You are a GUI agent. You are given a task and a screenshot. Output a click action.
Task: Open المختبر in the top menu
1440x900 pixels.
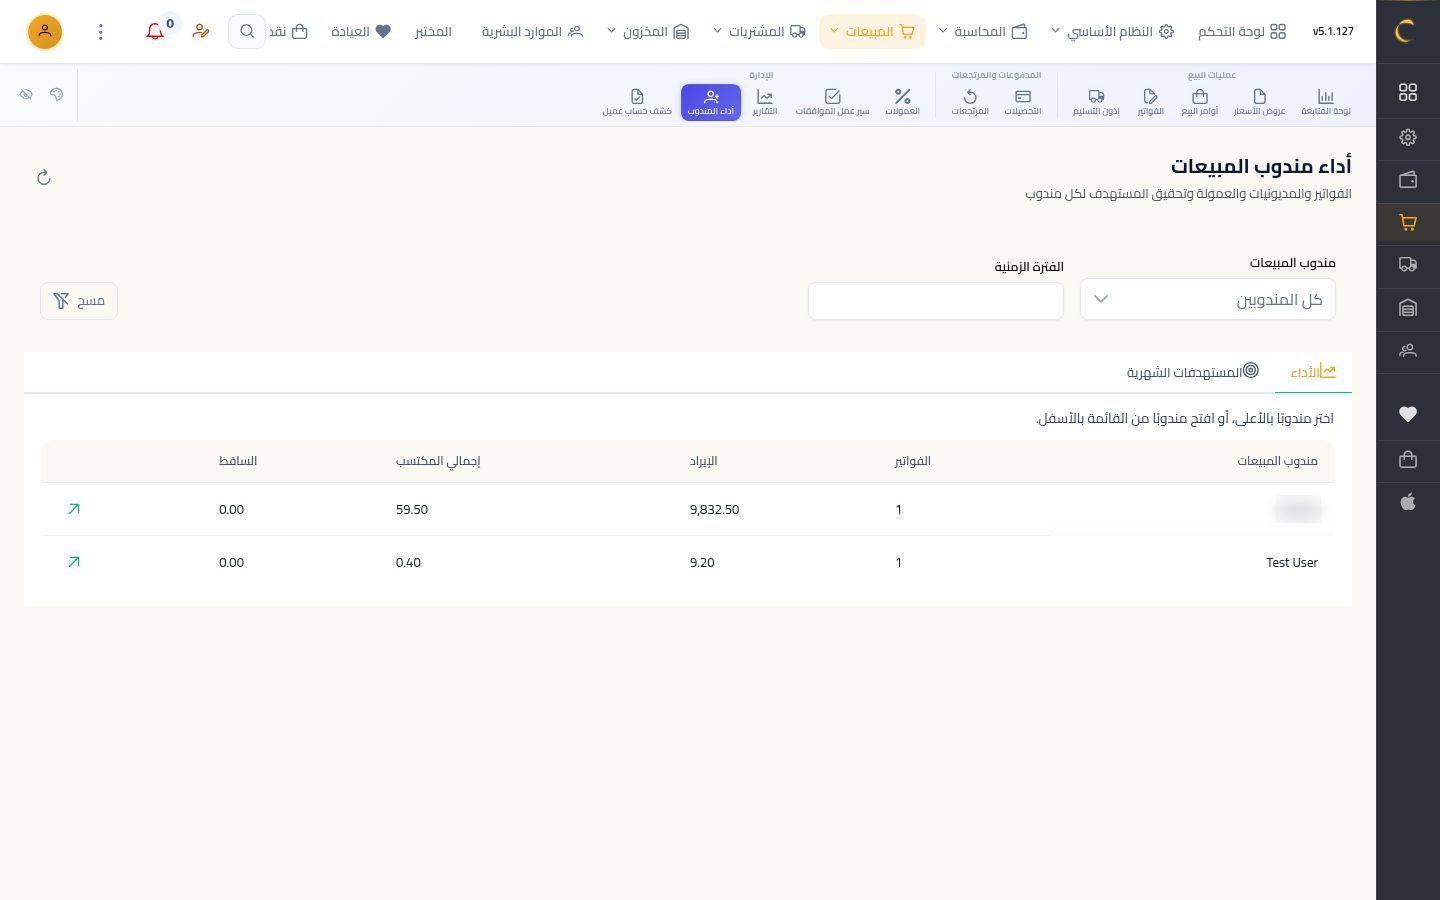(x=433, y=32)
